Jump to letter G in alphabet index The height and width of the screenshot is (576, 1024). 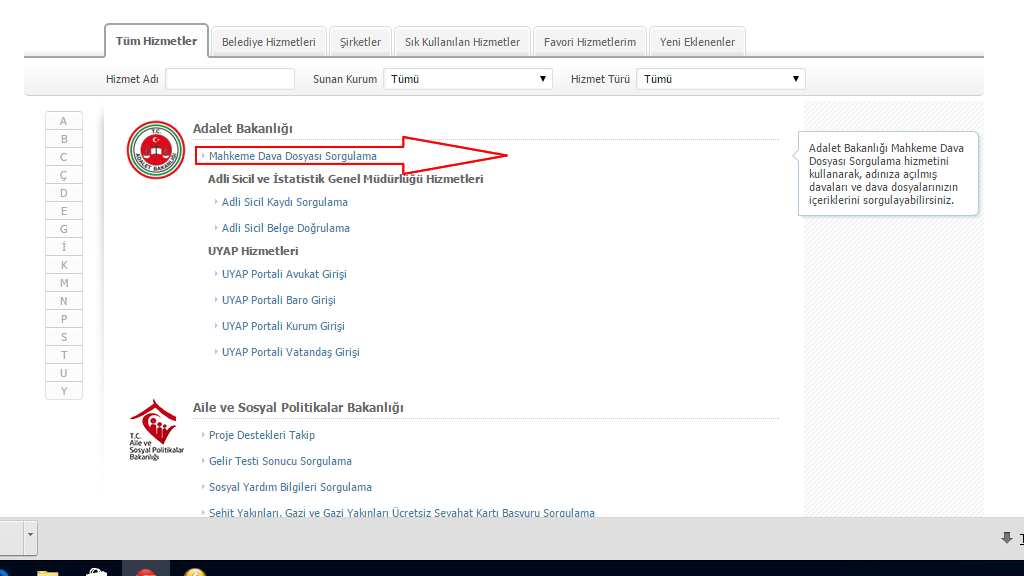(x=63, y=229)
